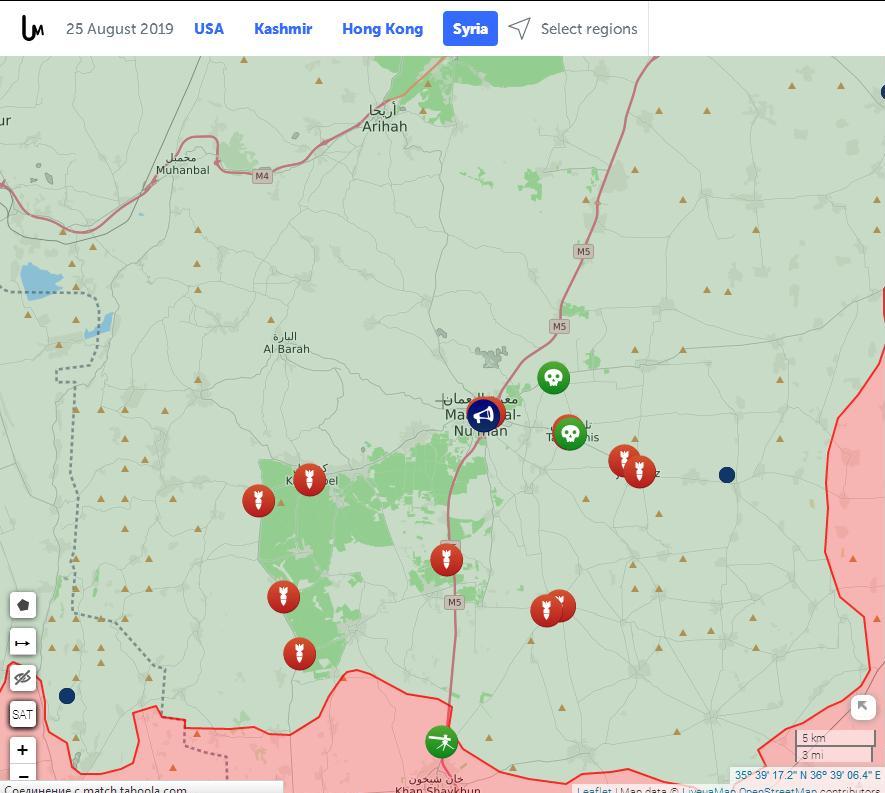The image size is (885, 793).
Task: Open the front bomb marker at Jarjanaz
Action: pyautogui.click(x=639, y=471)
